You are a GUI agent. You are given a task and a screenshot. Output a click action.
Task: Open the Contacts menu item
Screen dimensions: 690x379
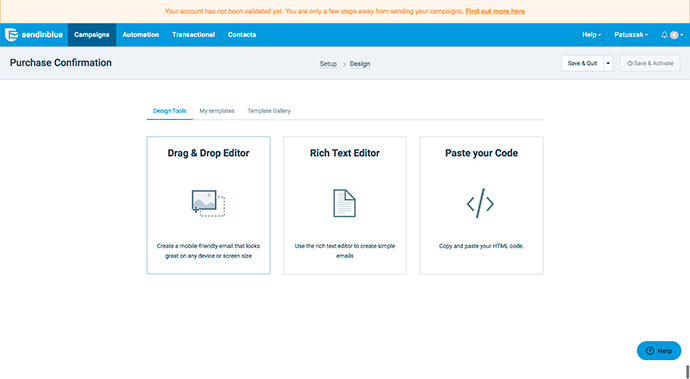point(242,35)
